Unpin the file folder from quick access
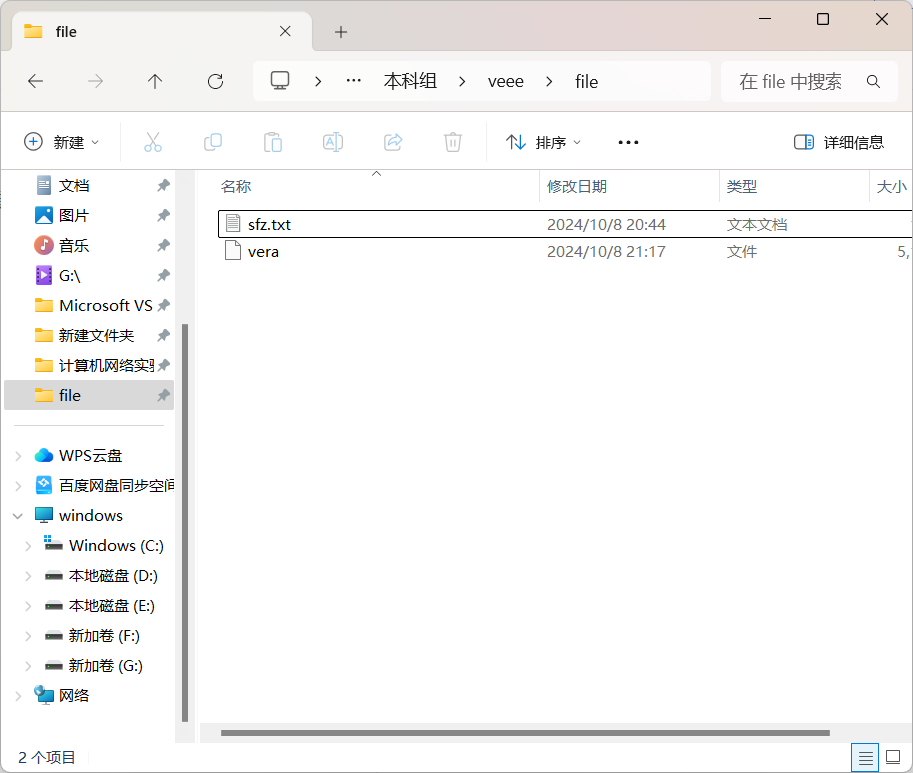The width and height of the screenshot is (913, 773). pos(162,396)
